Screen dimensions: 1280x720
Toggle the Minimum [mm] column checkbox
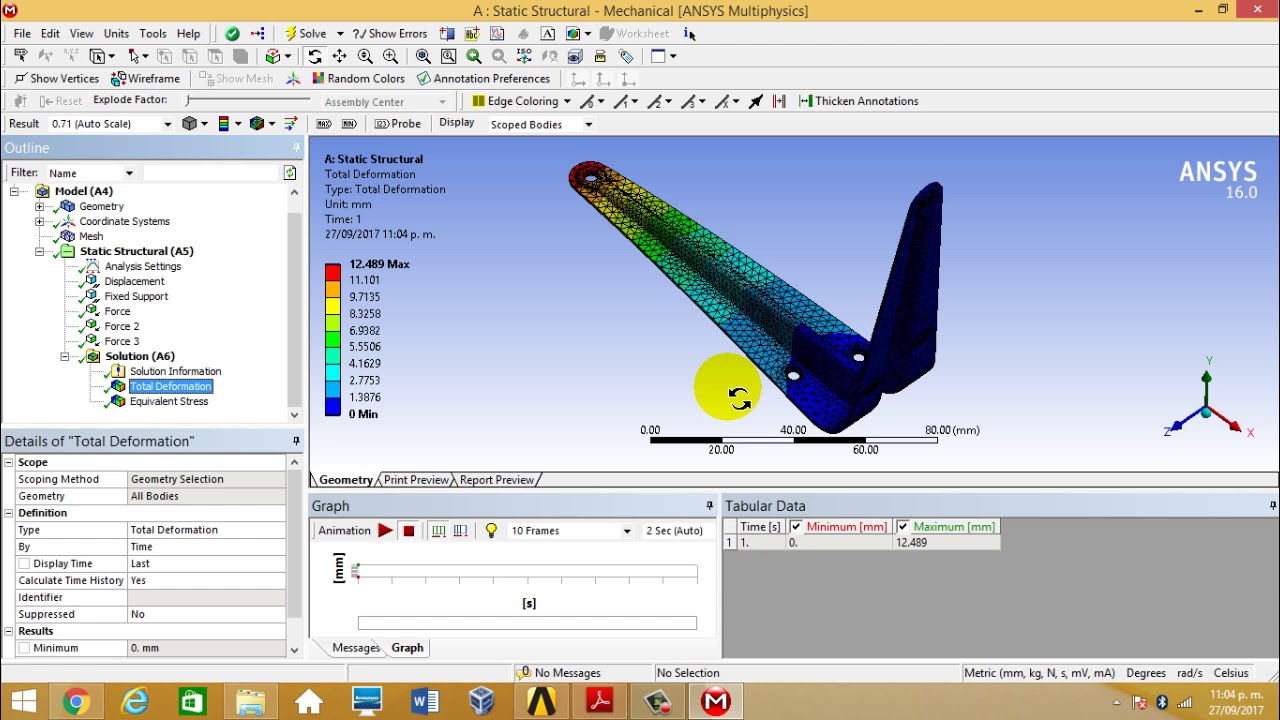pos(796,527)
